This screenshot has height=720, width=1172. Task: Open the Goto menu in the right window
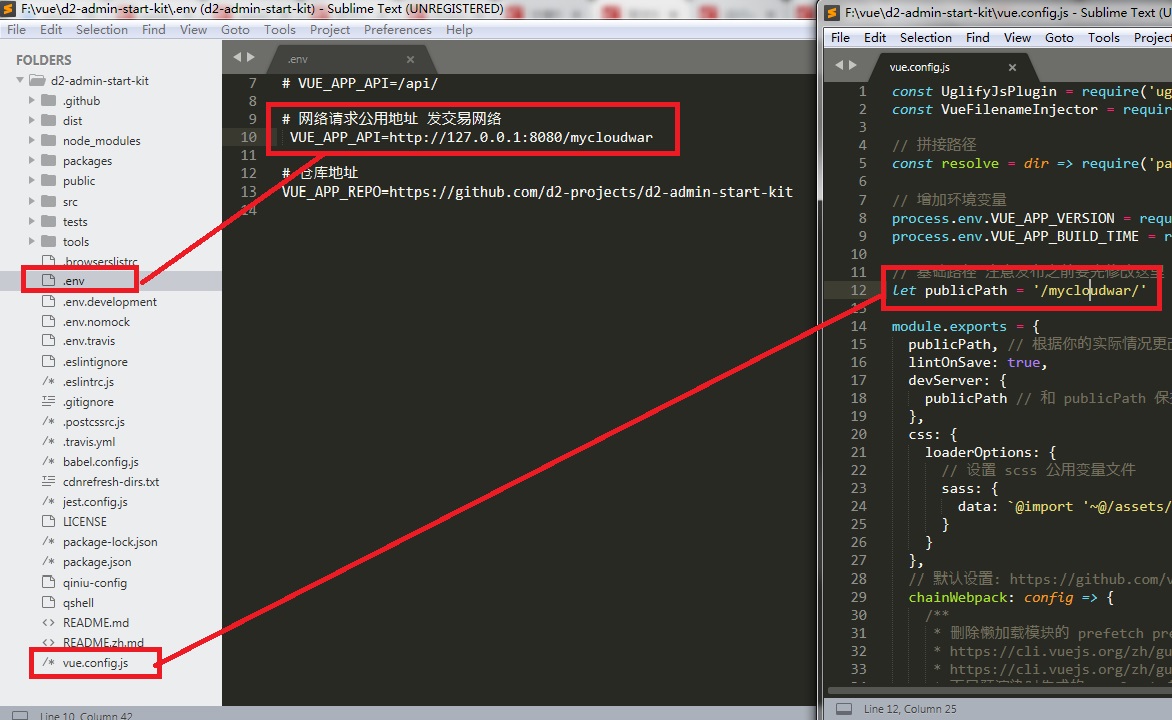pyautogui.click(x=1059, y=37)
